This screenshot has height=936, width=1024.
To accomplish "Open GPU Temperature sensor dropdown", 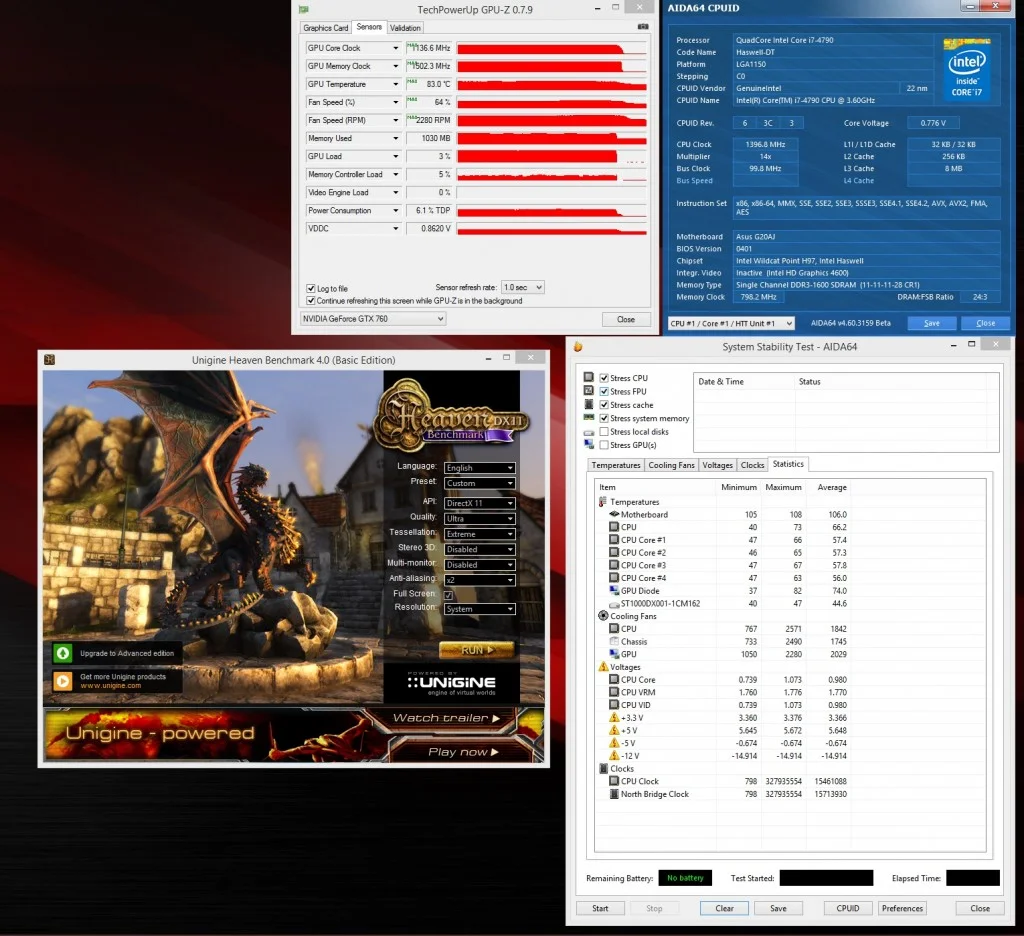I will click(x=395, y=84).
